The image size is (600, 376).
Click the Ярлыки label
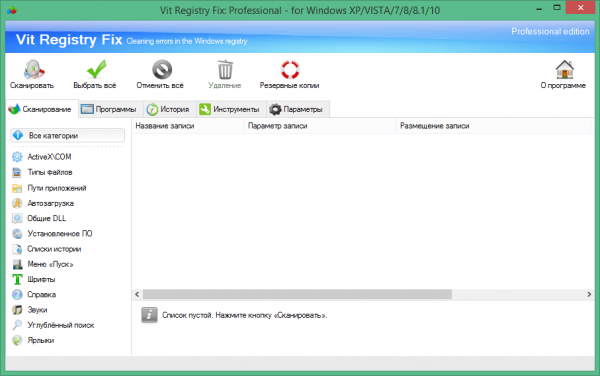point(41,340)
